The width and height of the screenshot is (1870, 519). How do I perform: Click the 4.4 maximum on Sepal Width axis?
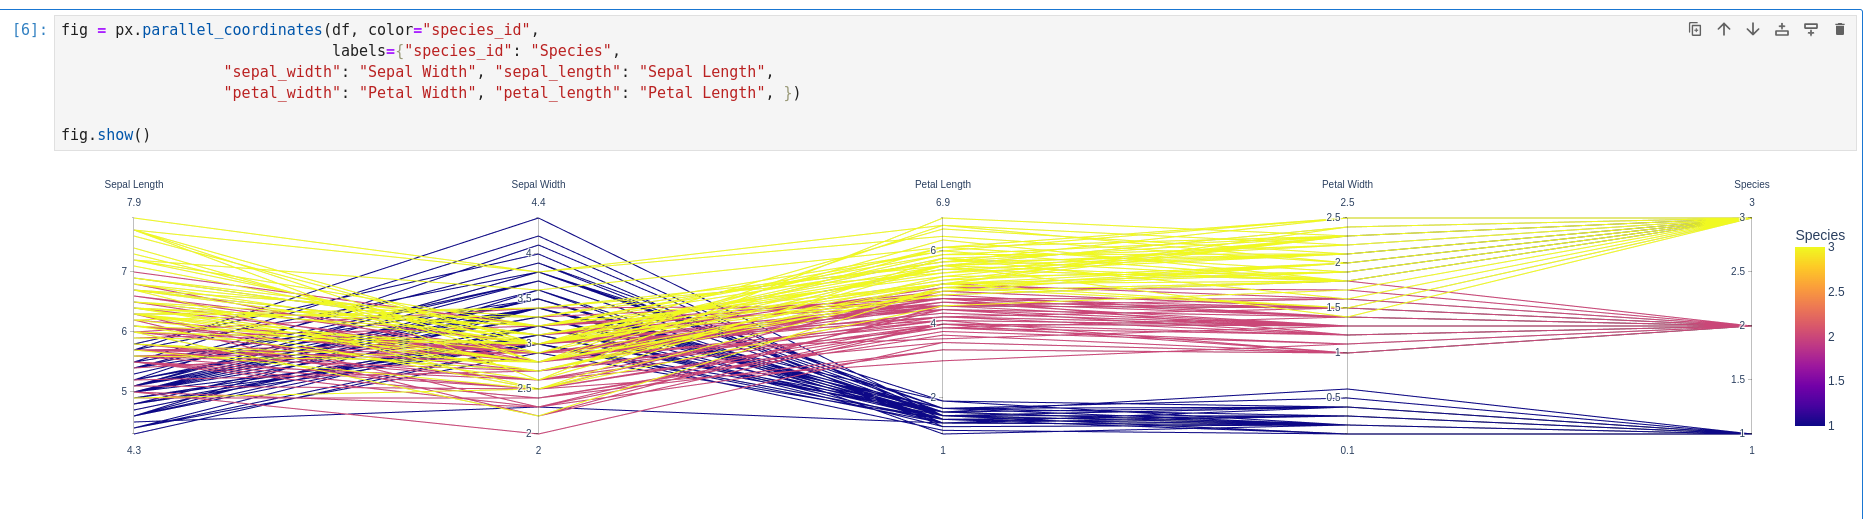[x=538, y=202]
